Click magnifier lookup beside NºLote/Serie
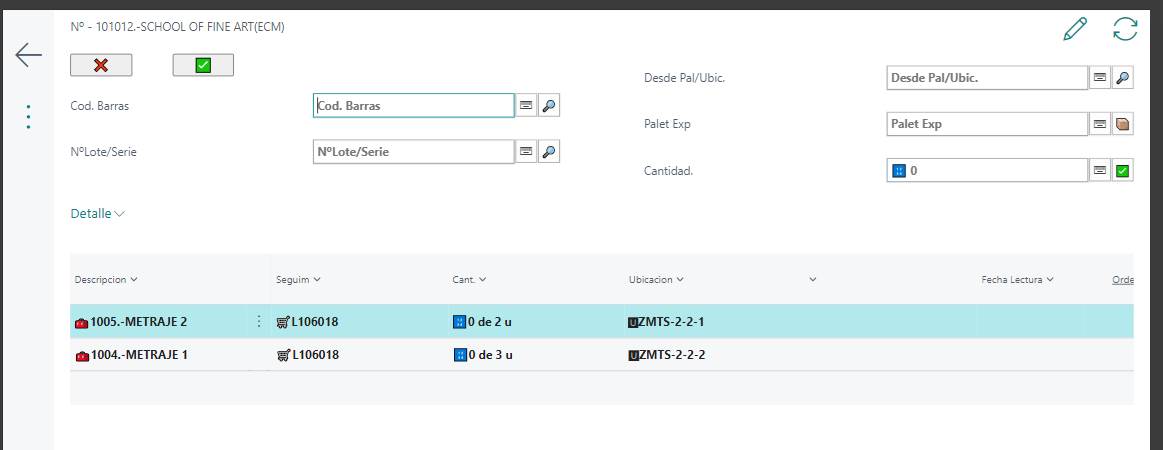Image resolution: width=1163 pixels, height=450 pixels. tap(549, 151)
